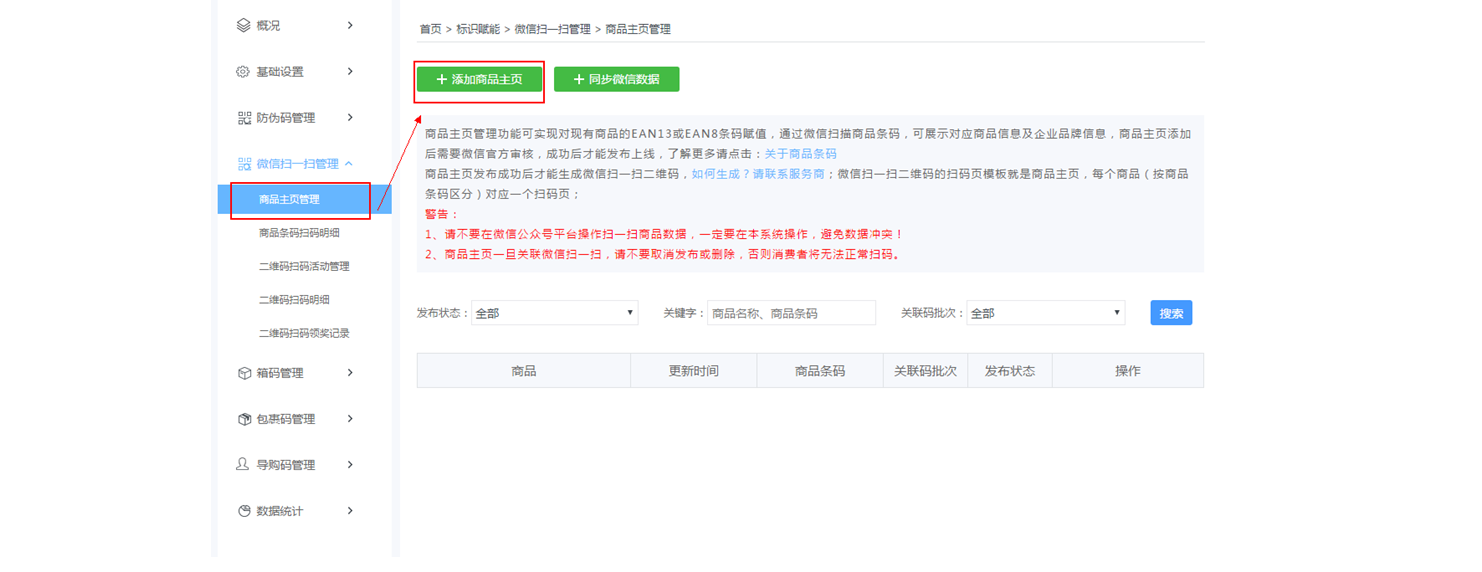Image resolution: width=1482 pixels, height=572 pixels.
Task: Open the 发布状态 dropdown
Action: coord(554,313)
